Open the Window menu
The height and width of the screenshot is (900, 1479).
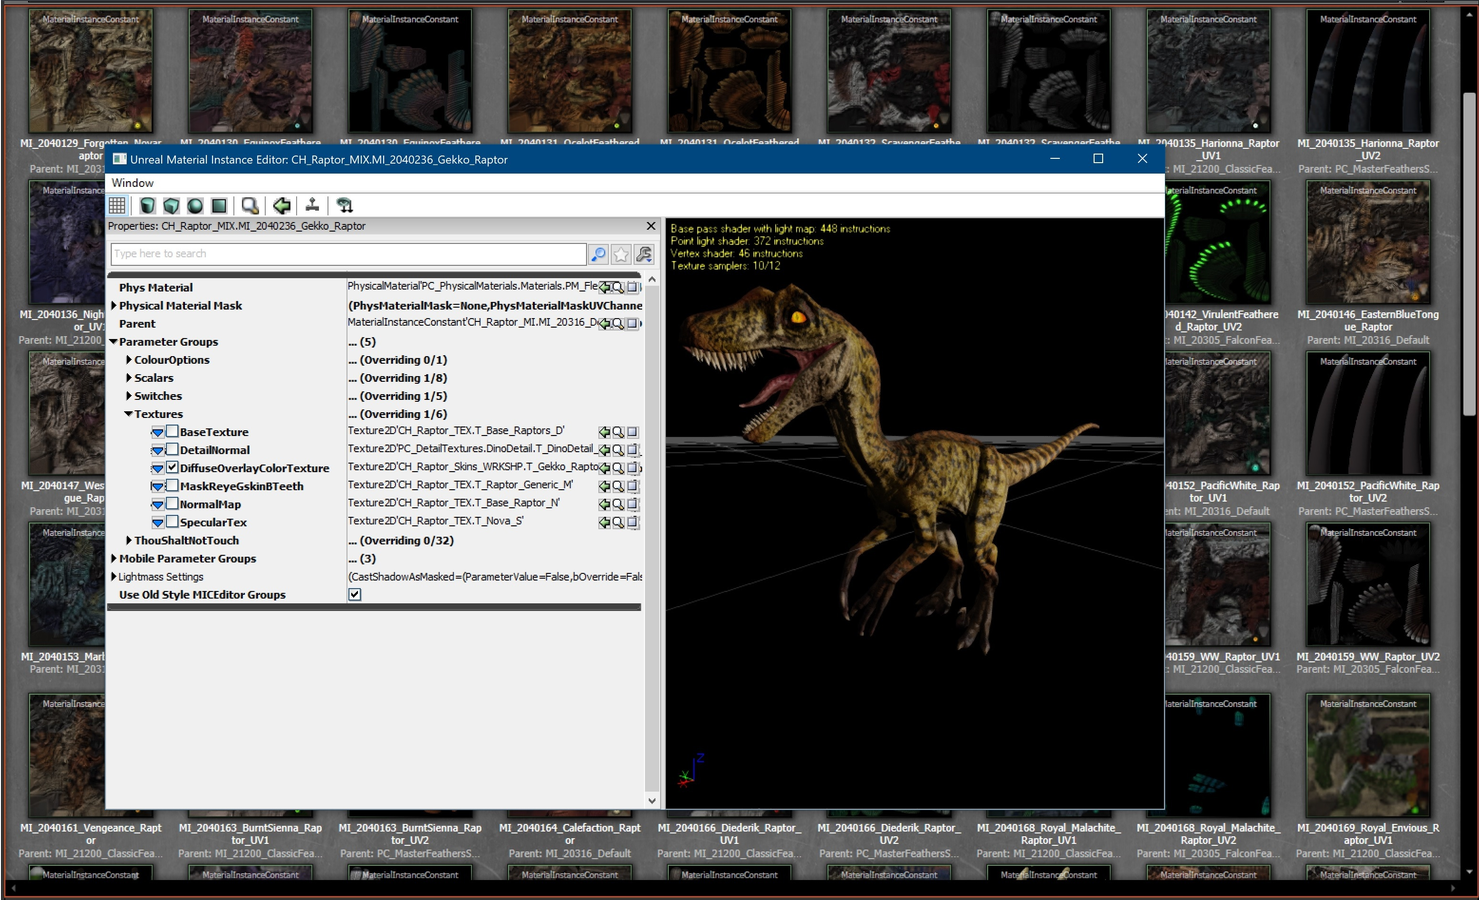(x=133, y=183)
